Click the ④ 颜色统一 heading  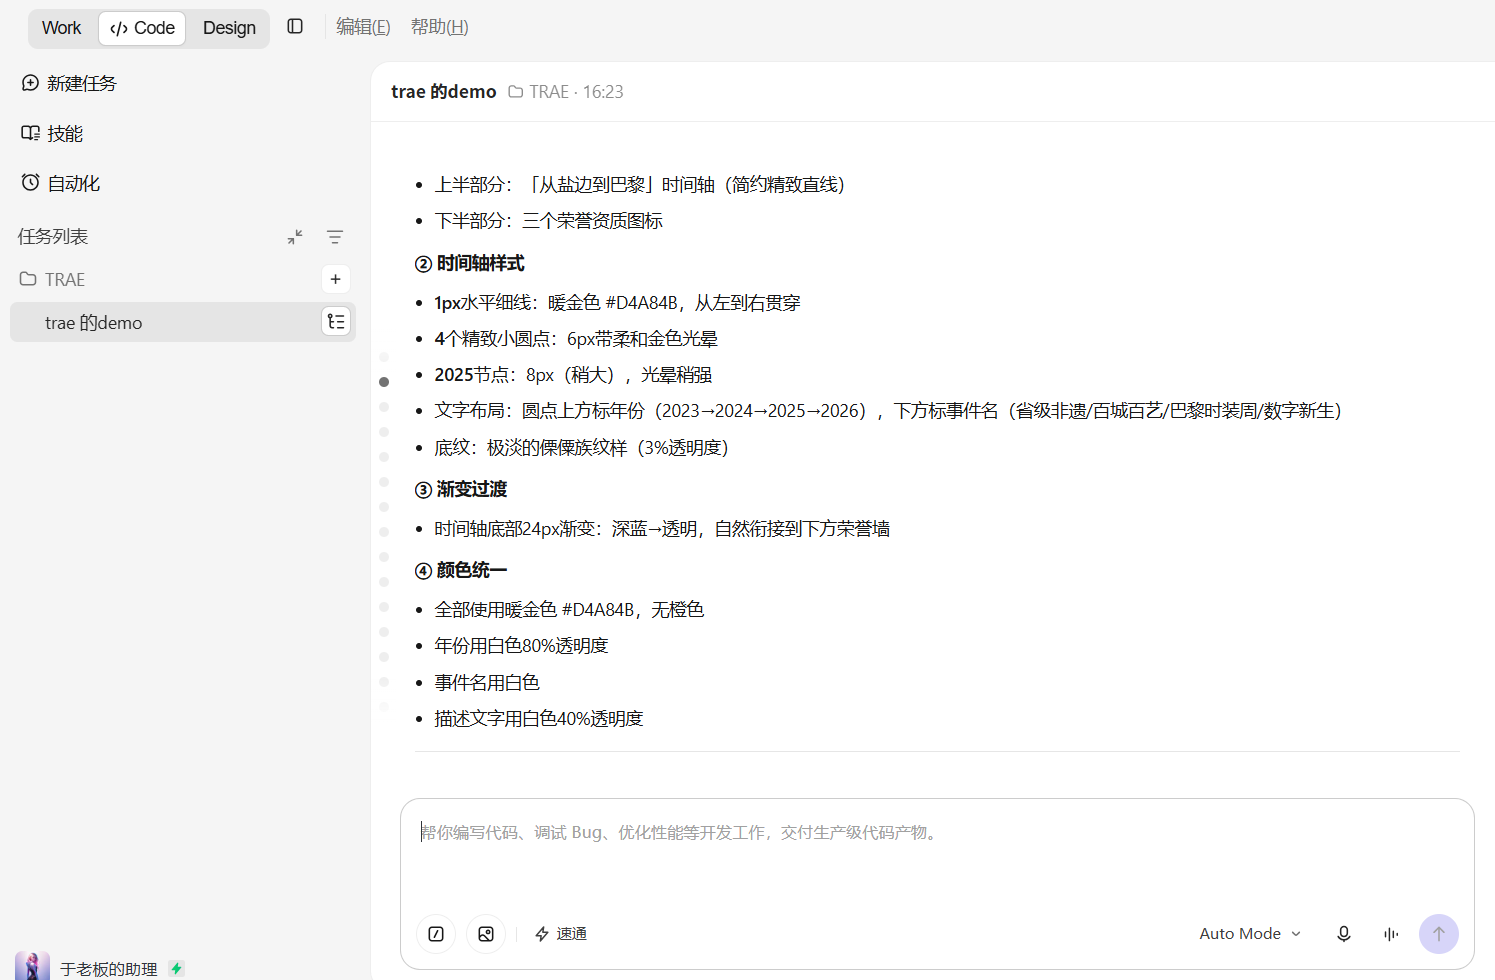point(461,570)
